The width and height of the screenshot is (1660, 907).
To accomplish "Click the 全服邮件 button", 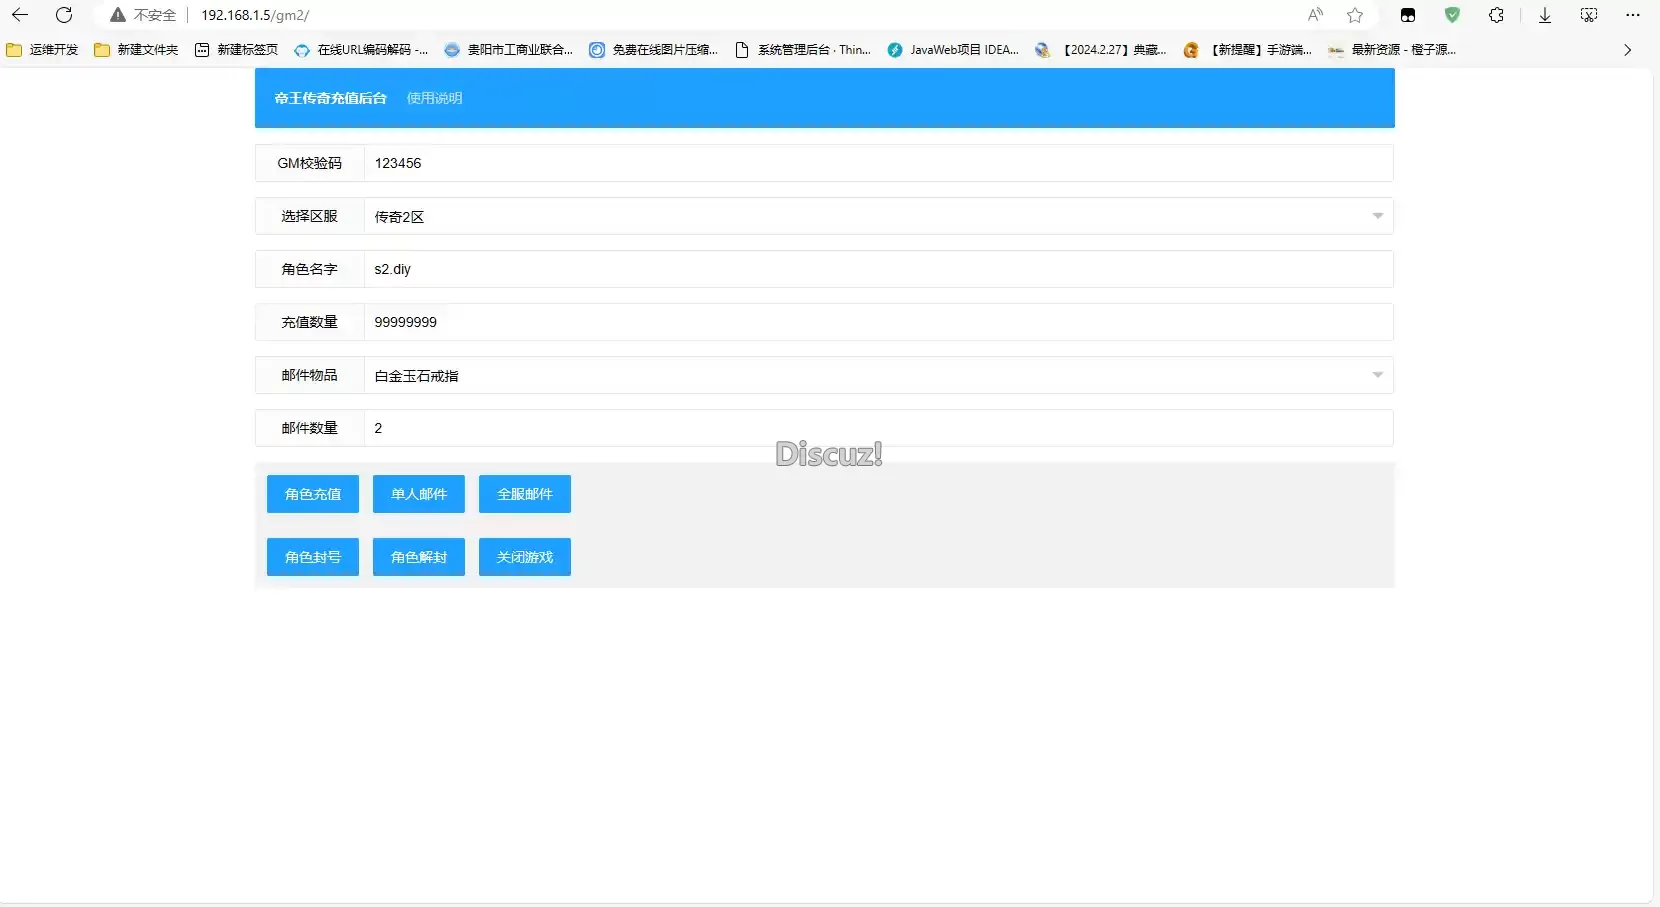I will tap(525, 494).
